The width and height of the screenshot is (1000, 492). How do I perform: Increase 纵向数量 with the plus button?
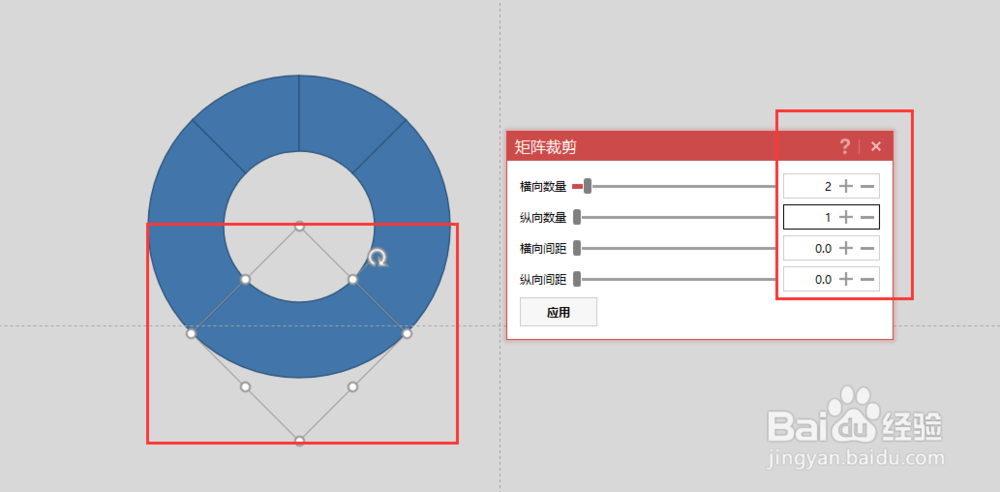[845, 217]
